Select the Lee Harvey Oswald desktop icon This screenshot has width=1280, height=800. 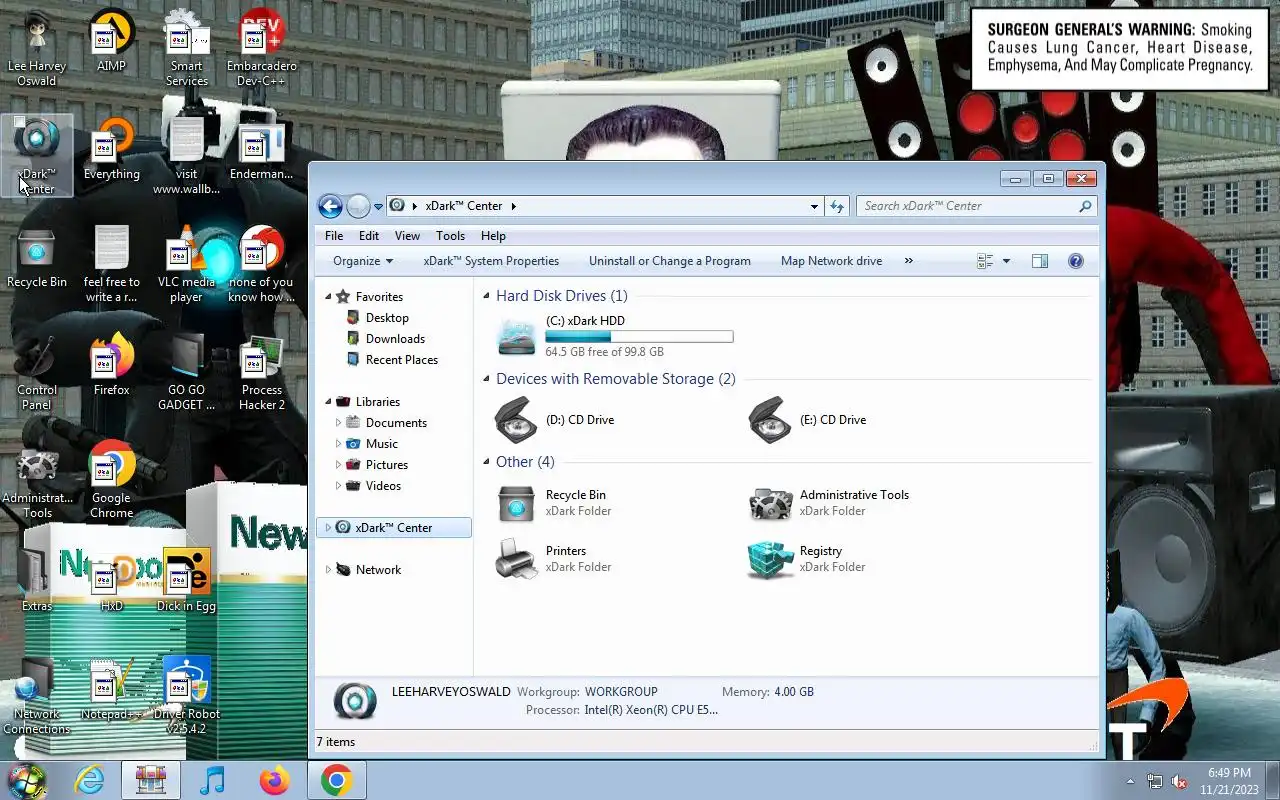(37, 48)
